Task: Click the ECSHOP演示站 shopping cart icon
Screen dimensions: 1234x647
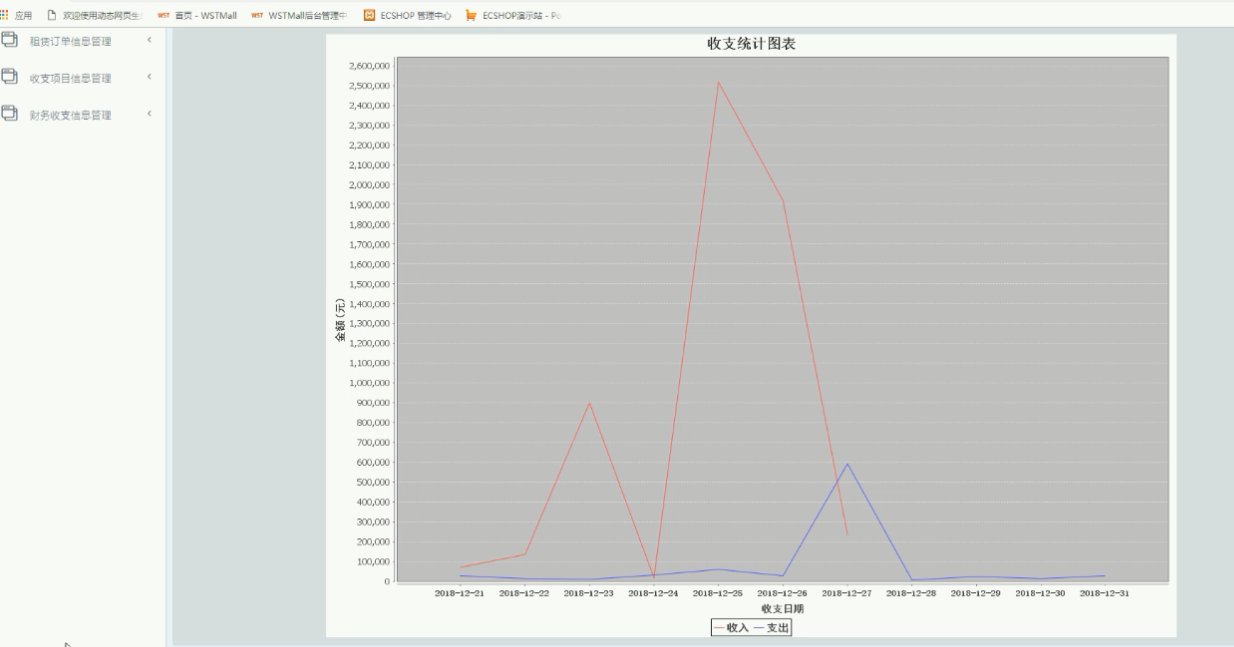Action: coord(471,15)
